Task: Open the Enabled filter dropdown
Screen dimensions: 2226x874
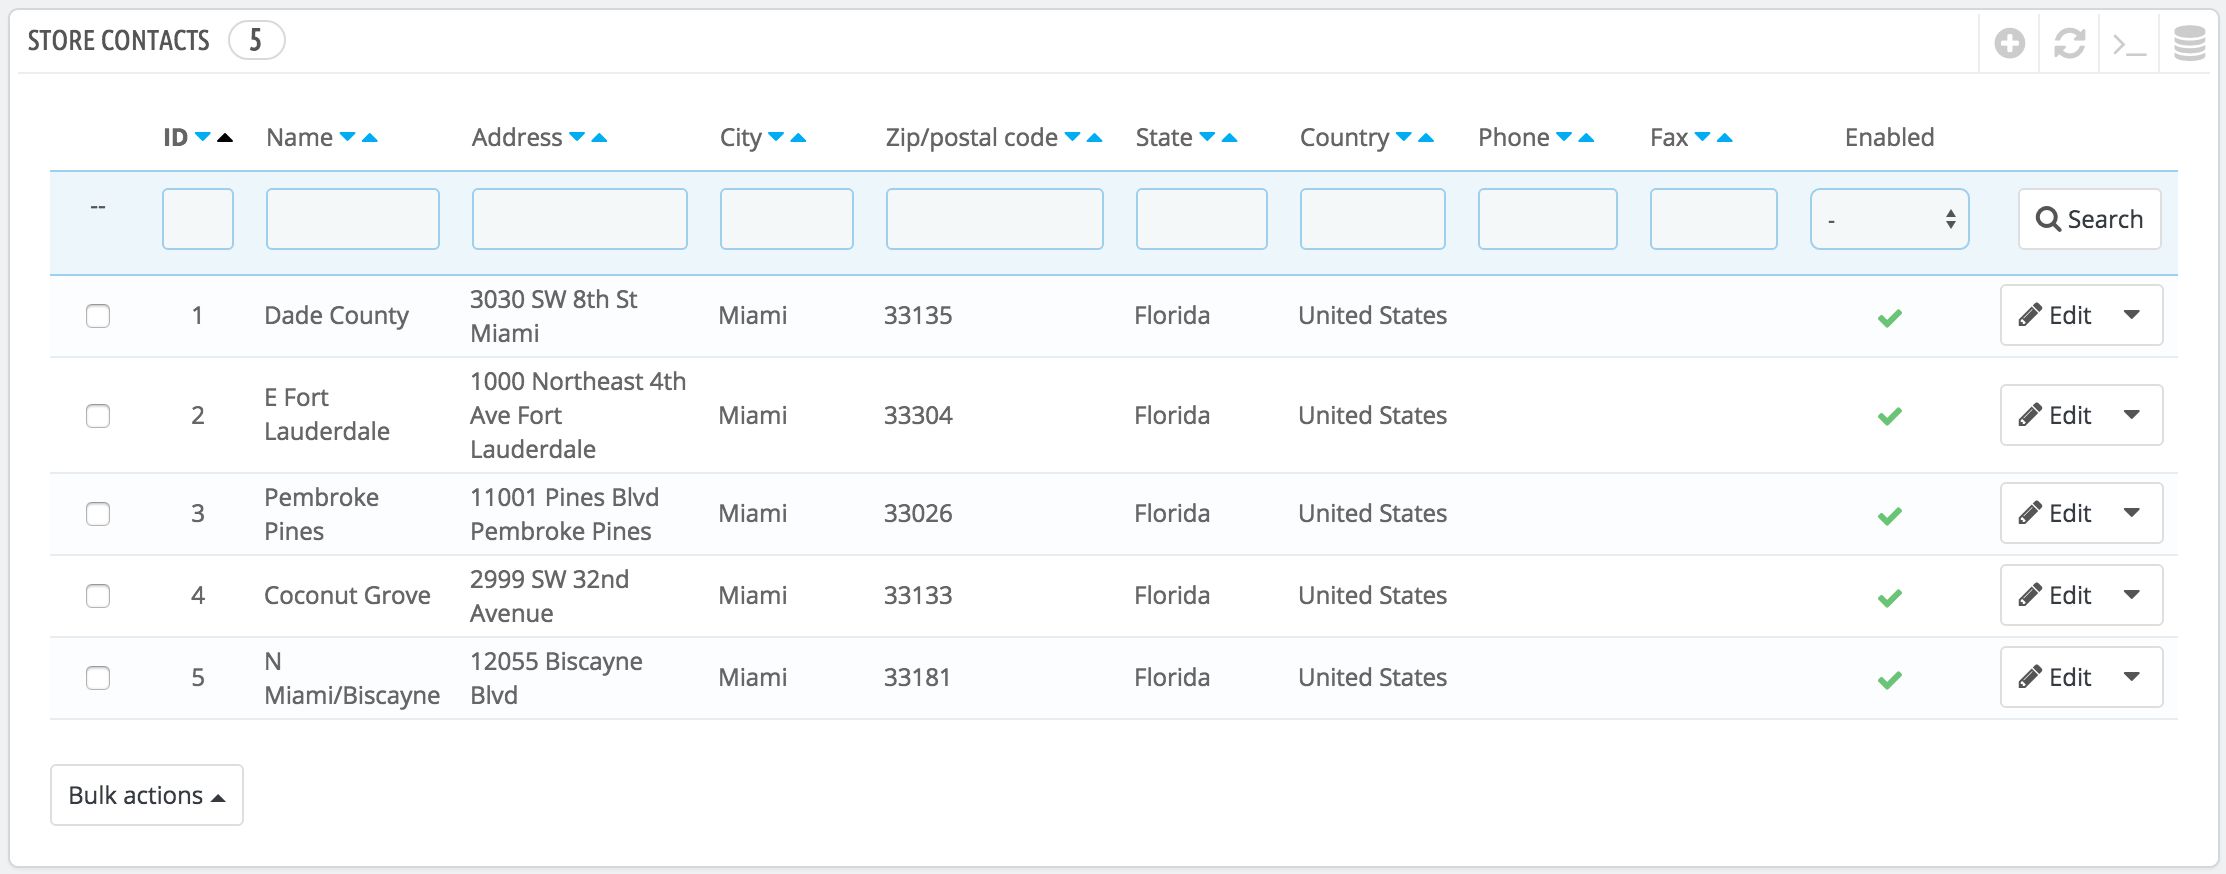Action: 1889,219
